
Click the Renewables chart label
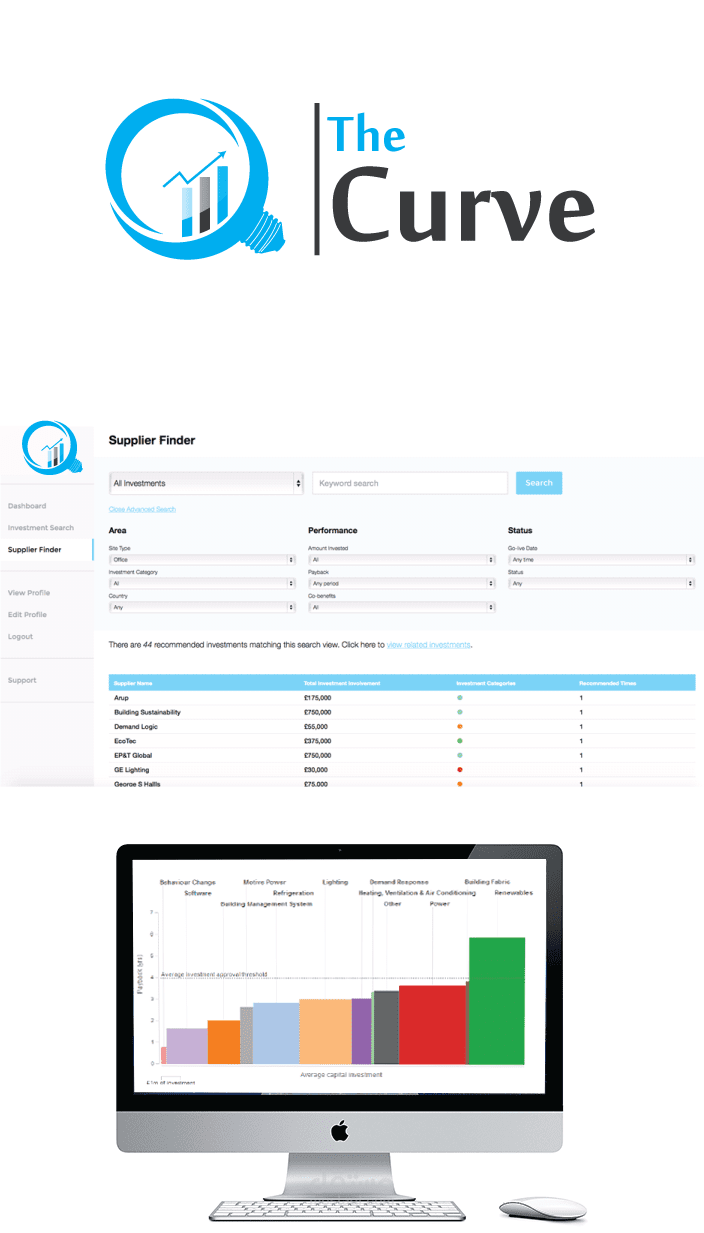[x=514, y=892]
